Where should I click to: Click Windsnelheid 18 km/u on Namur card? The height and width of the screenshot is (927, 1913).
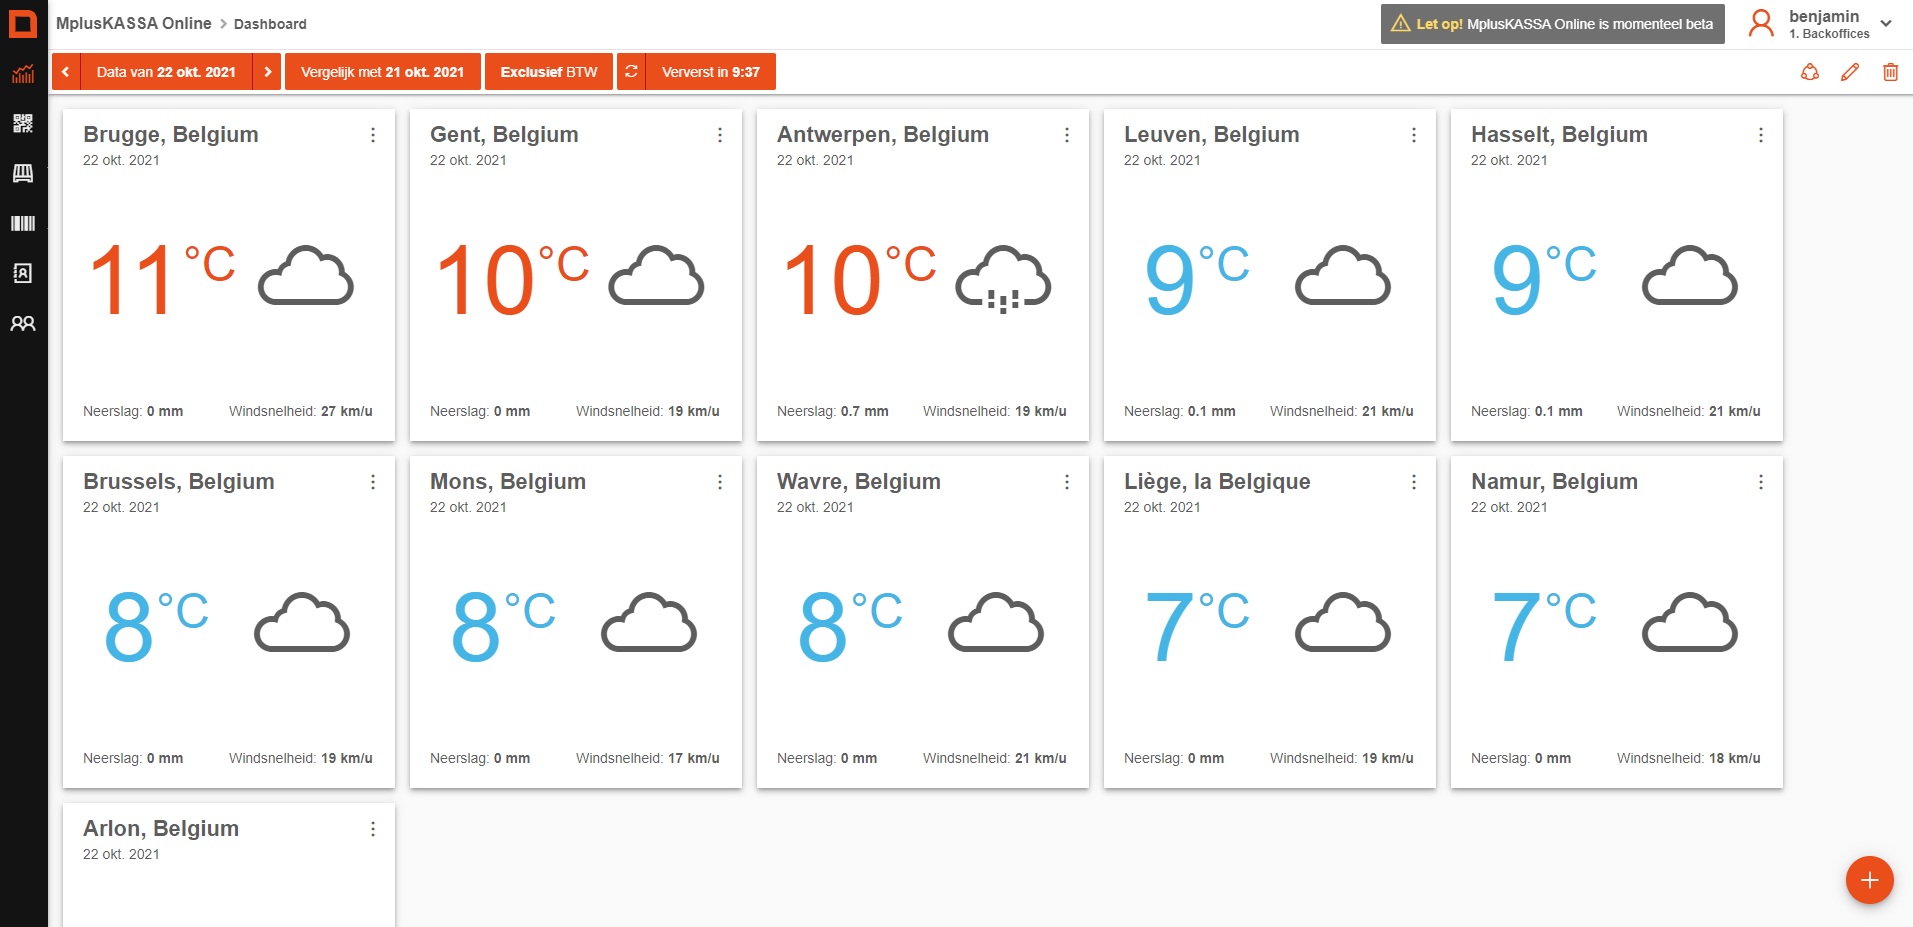click(1689, 758)
